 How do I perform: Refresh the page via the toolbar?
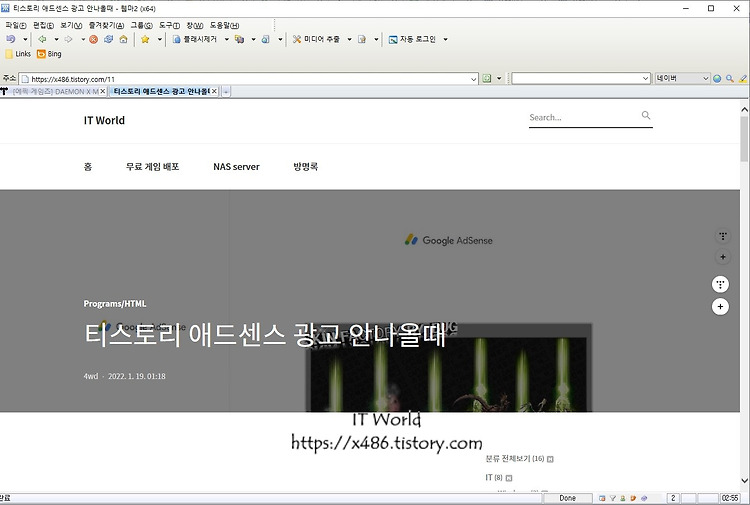tap(109, 39)
